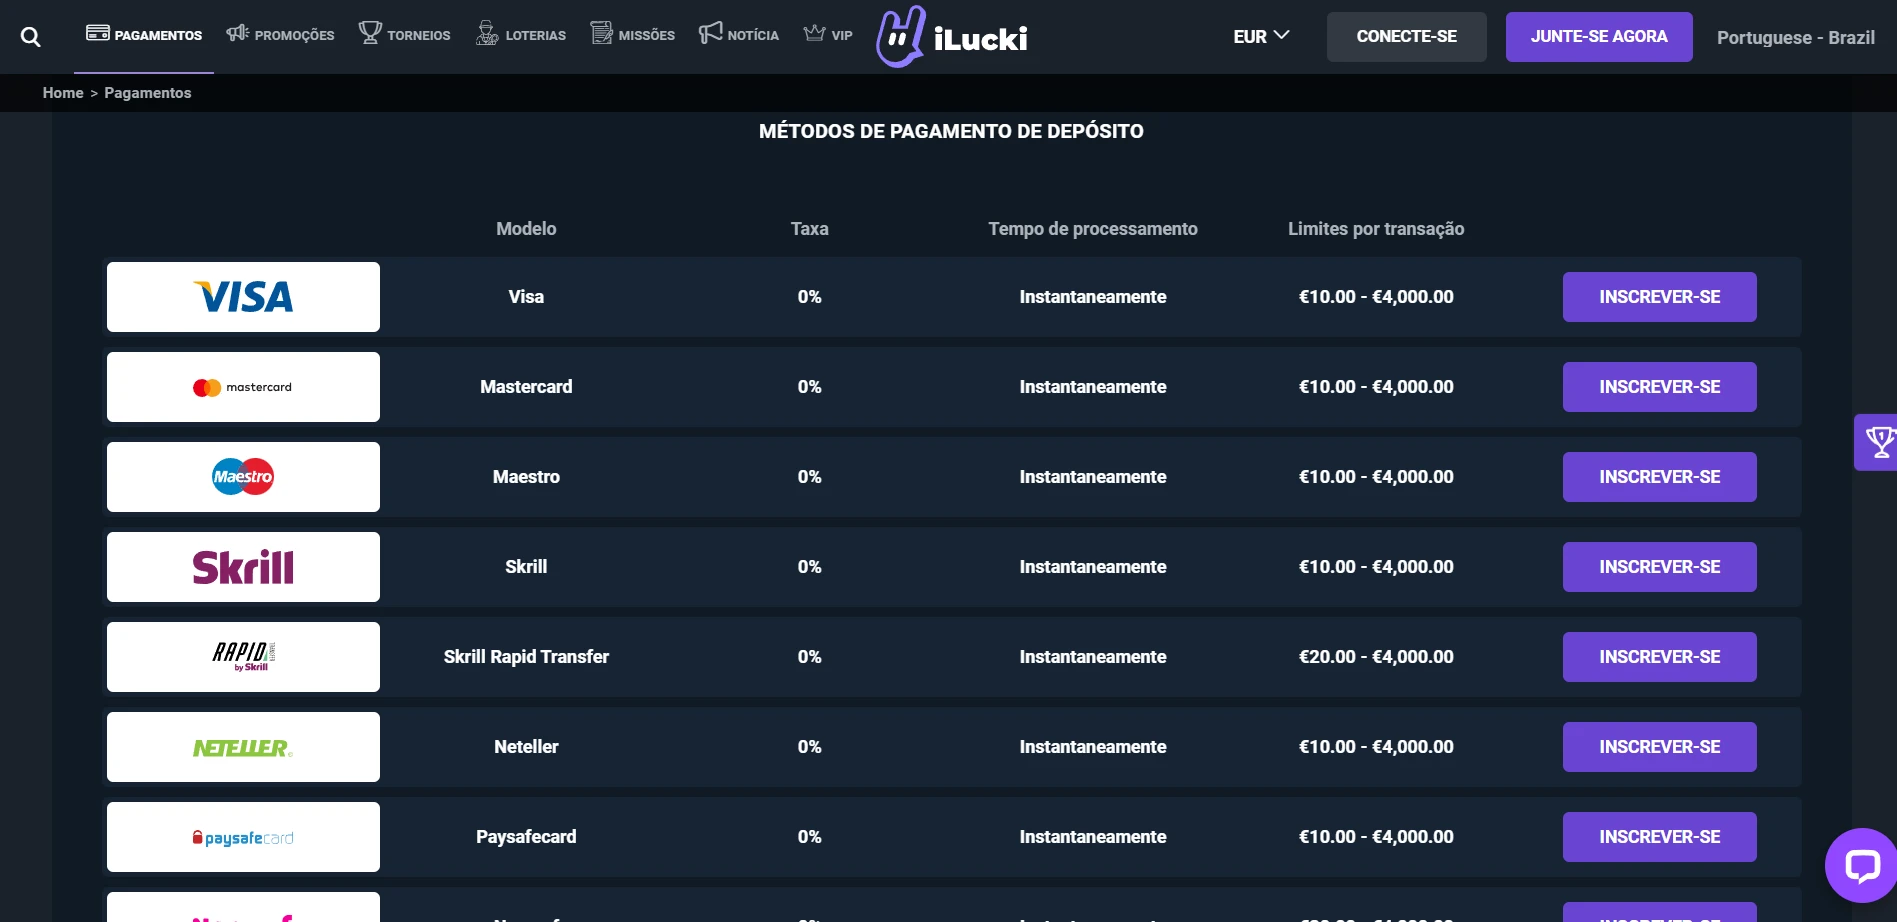Click Inscrever-se in the Mastercard row
This screenshot has height=922, width=1897.
click(x=1659, y=387)
